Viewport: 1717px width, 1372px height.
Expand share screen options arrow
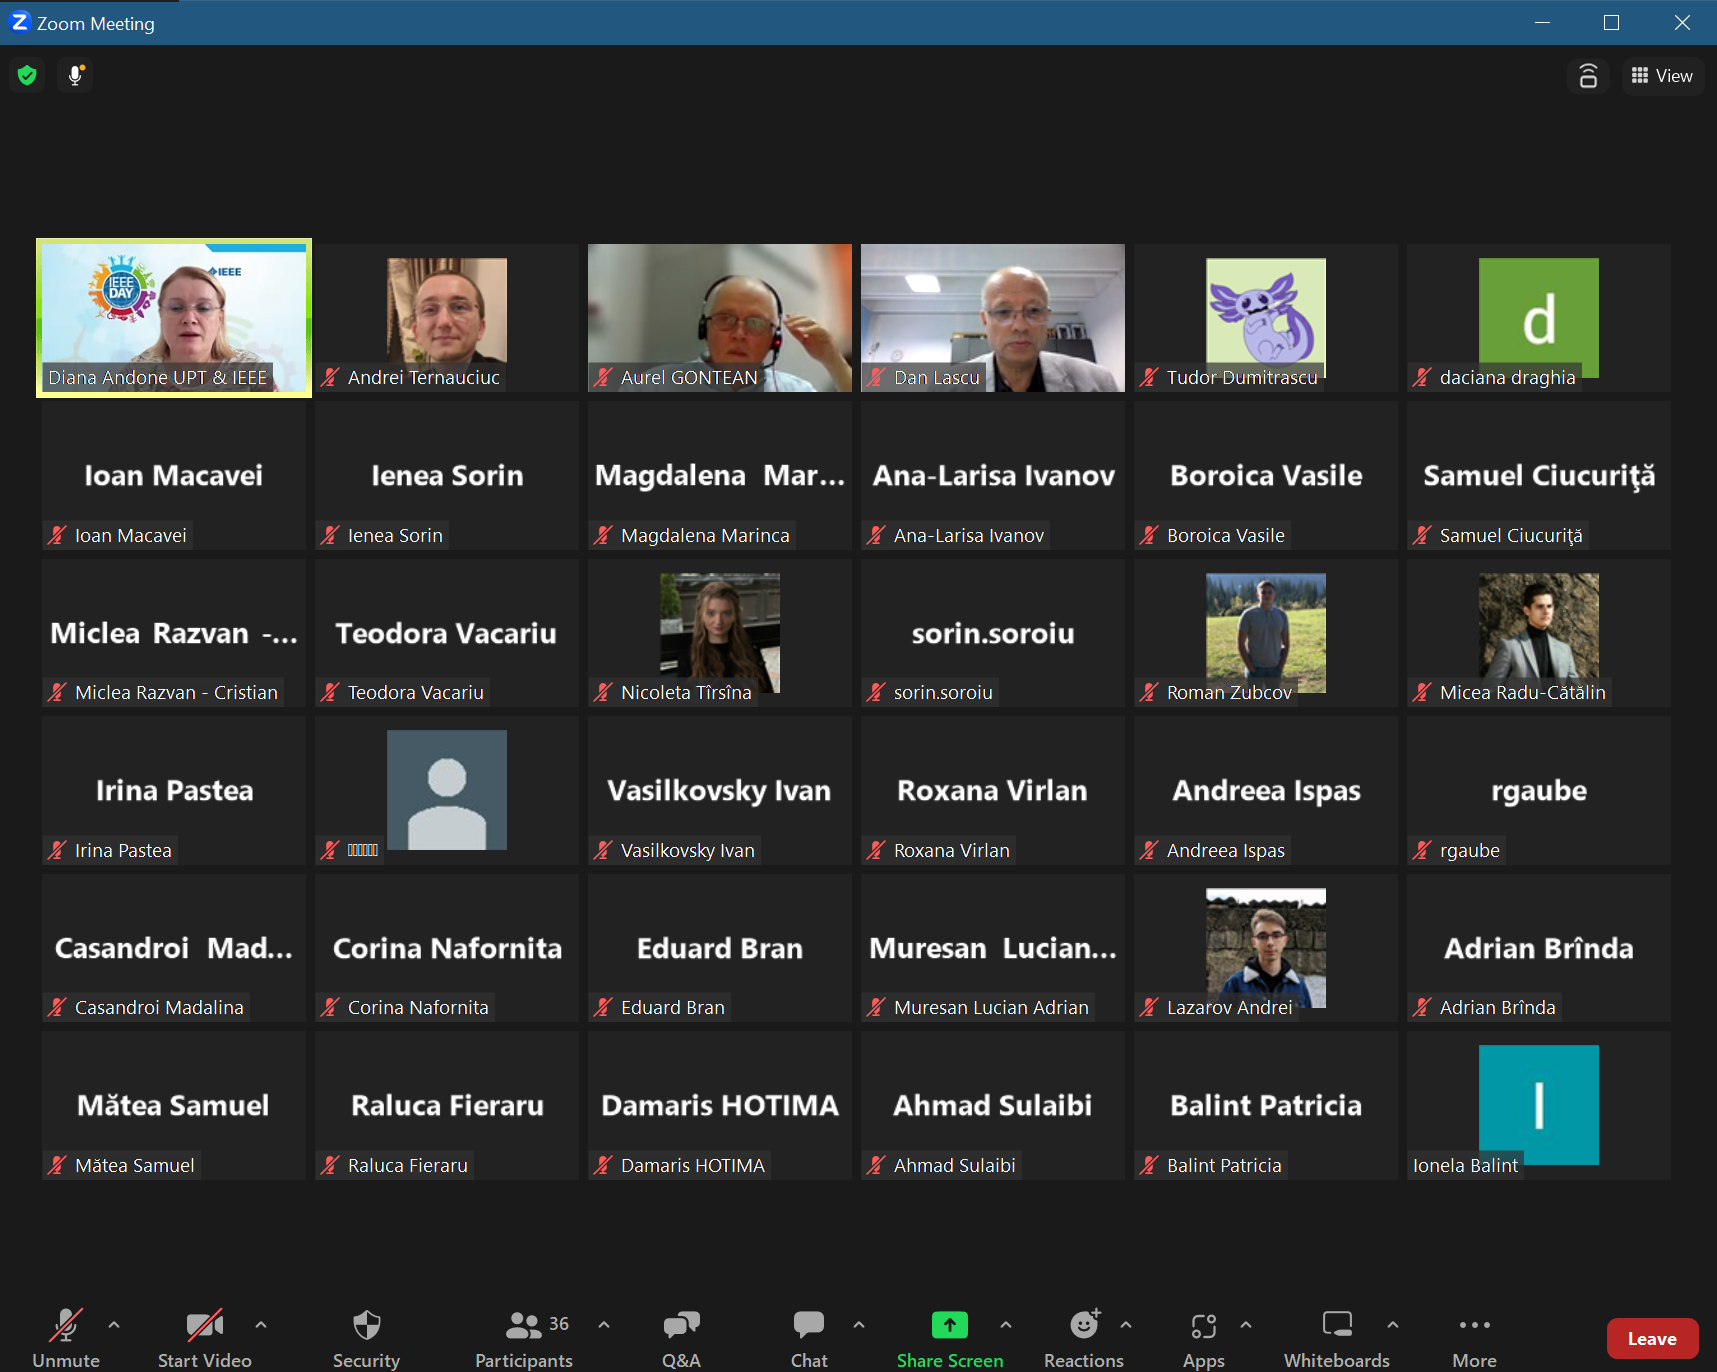click(1006, 1325)
